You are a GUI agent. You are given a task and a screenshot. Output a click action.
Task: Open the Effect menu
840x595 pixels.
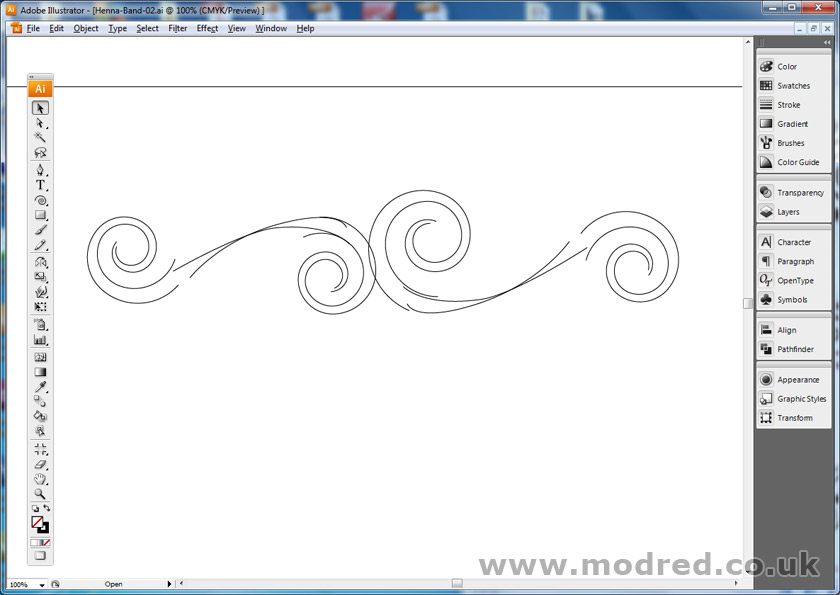pos(207,28)
